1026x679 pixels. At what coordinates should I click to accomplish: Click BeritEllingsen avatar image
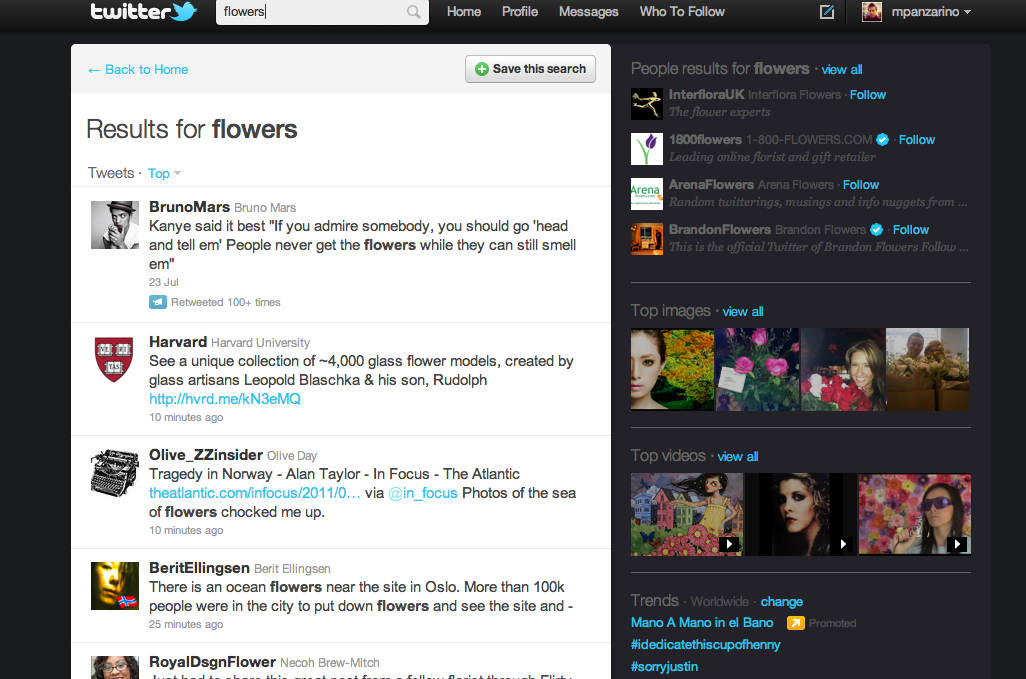115,586
